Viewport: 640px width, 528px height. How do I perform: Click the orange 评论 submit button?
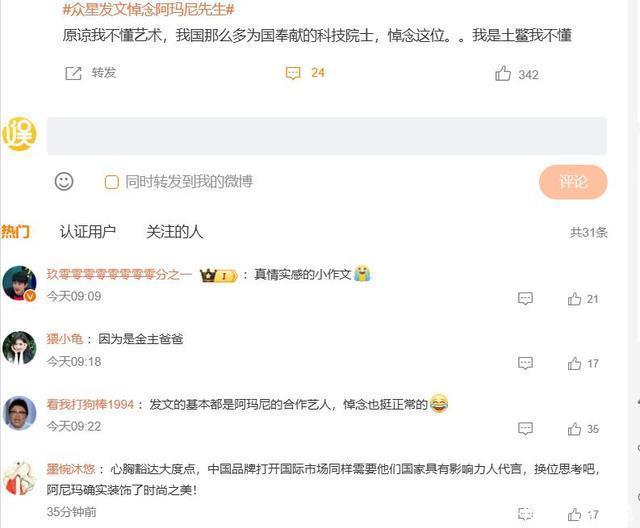coord(573,182)
